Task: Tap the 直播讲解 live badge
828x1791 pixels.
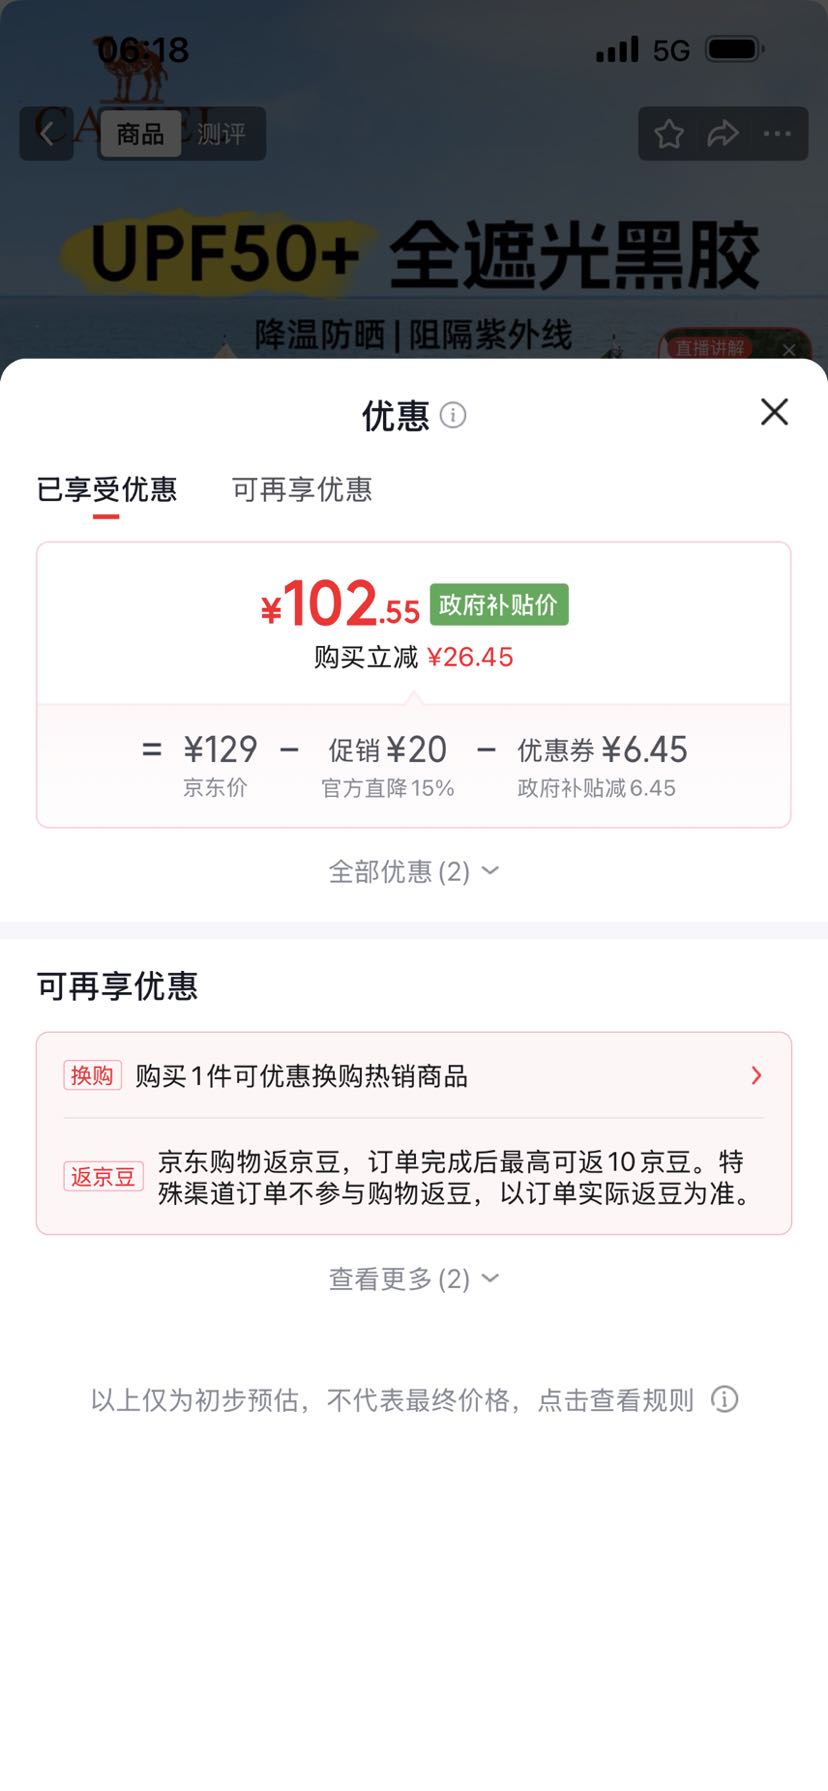Action: pos(712,347)
